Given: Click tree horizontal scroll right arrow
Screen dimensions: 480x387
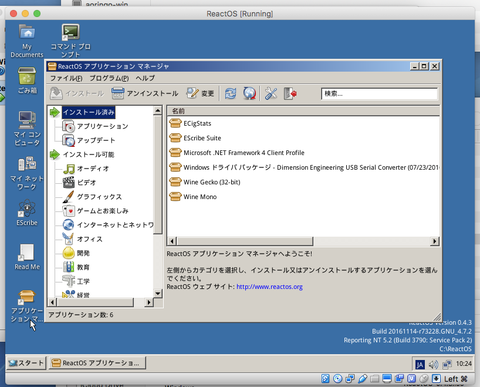Looking at the screenshot, I should pyautogui.click(x=149, y=302).
